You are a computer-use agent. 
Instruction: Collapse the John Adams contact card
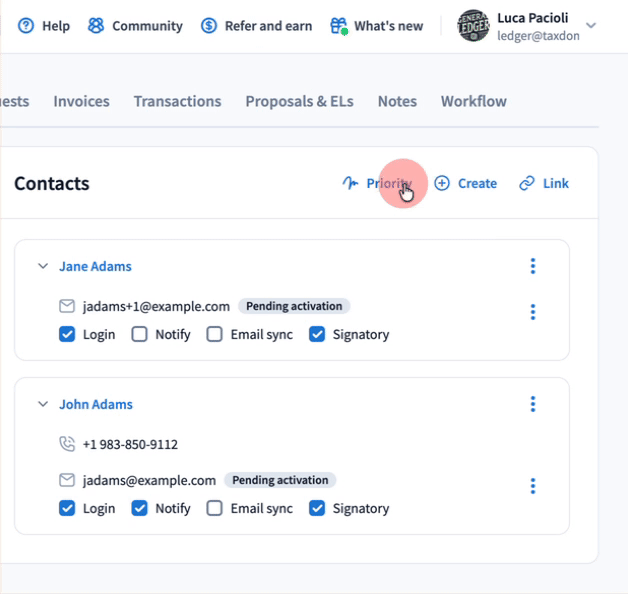pyautogui.click(x=43, y=404)
